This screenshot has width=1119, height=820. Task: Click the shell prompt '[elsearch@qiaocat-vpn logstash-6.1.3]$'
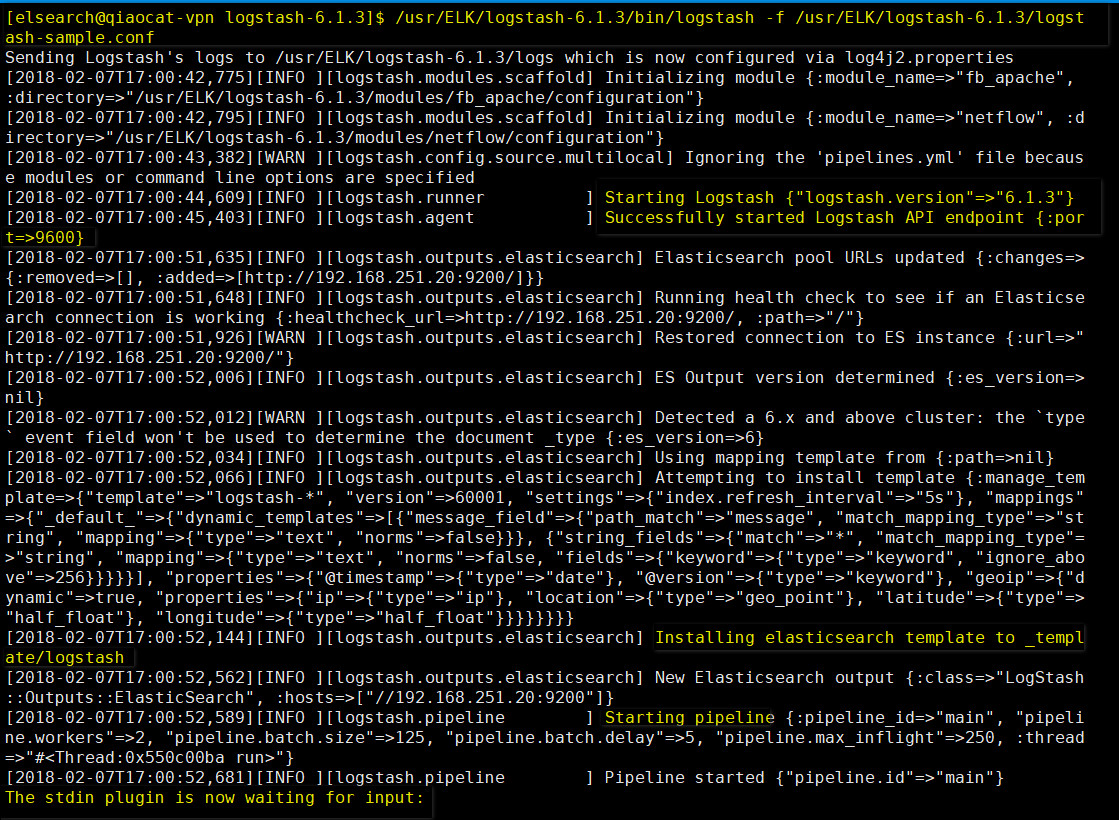click(x=195, y=17)
